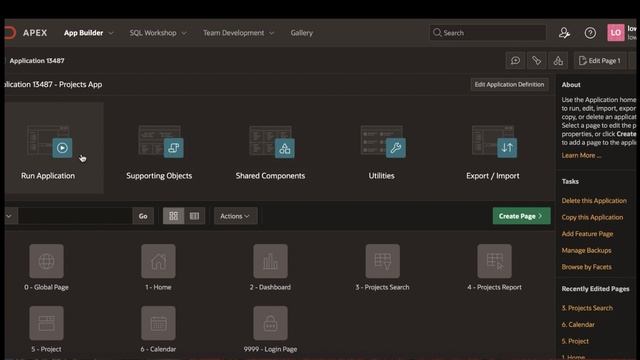Click Edit Page 1 button
The width and height of the screenshot is (640, 360).
click(x=600, y=61)
